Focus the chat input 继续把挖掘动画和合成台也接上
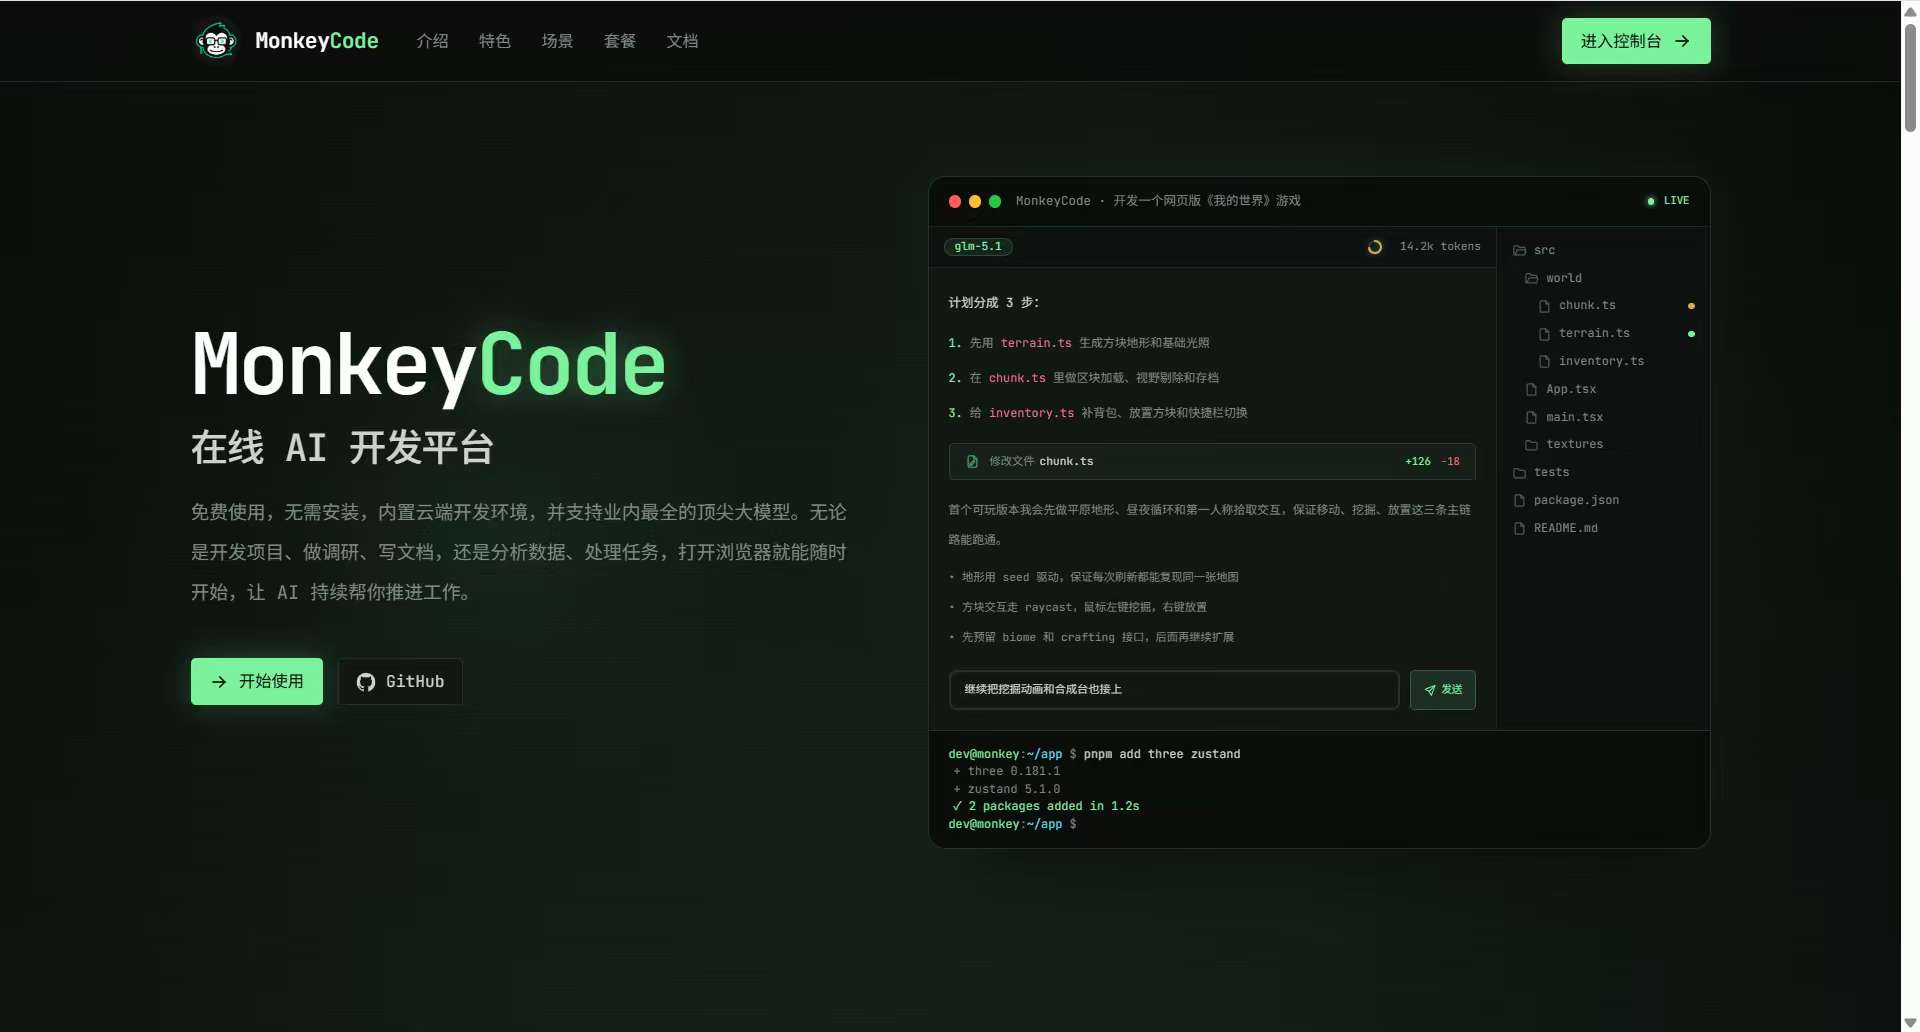 (x=1174, y=689)
